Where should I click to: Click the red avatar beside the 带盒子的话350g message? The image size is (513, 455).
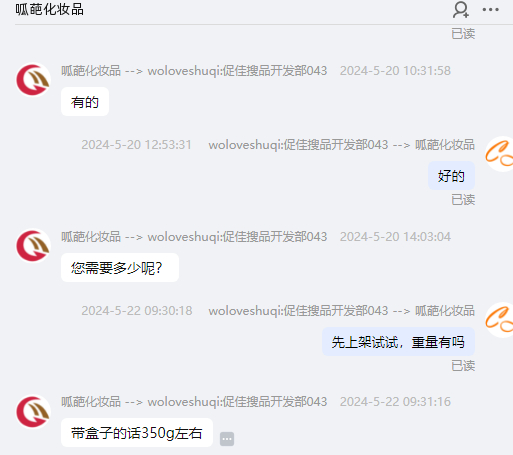tap(33, 412)
